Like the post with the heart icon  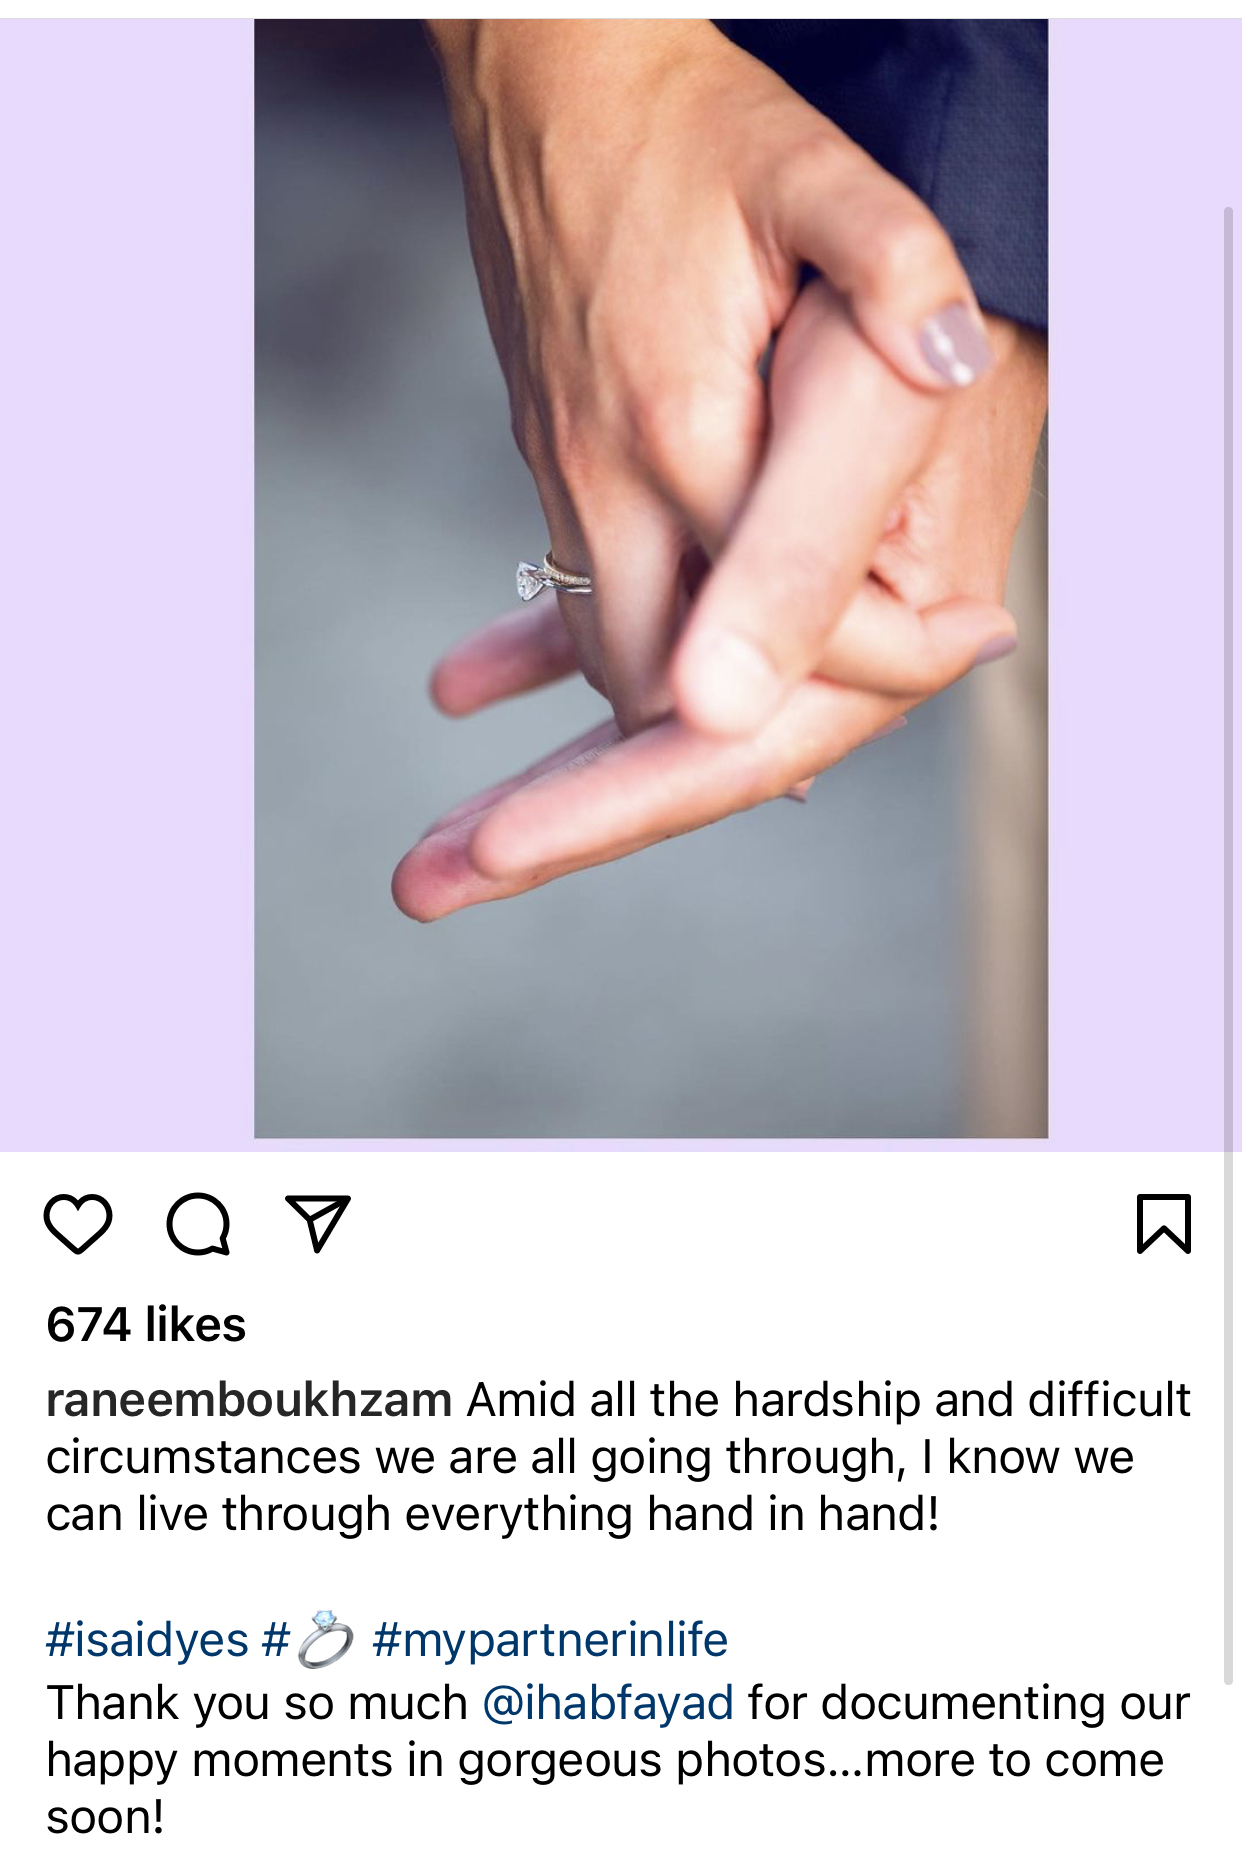78,1223
